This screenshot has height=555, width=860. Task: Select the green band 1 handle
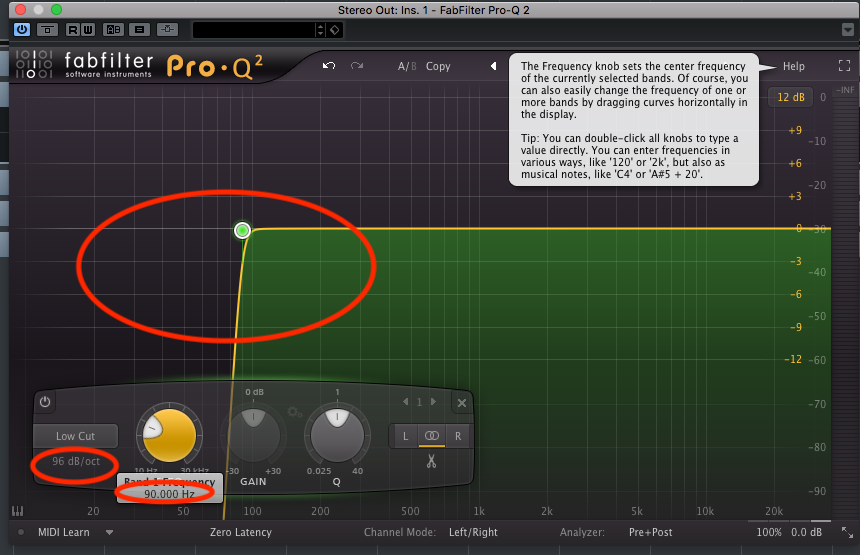pos(242,230)
